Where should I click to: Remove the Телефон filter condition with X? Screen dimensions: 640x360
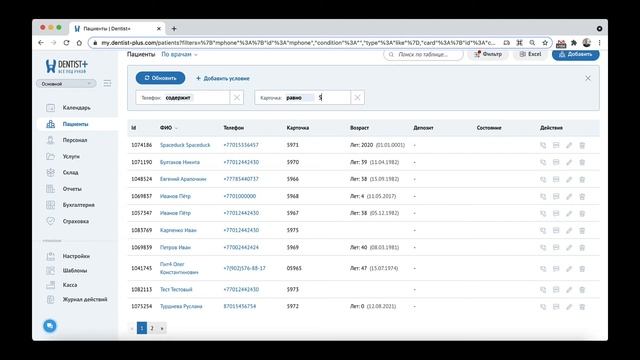tap(236, 98)
